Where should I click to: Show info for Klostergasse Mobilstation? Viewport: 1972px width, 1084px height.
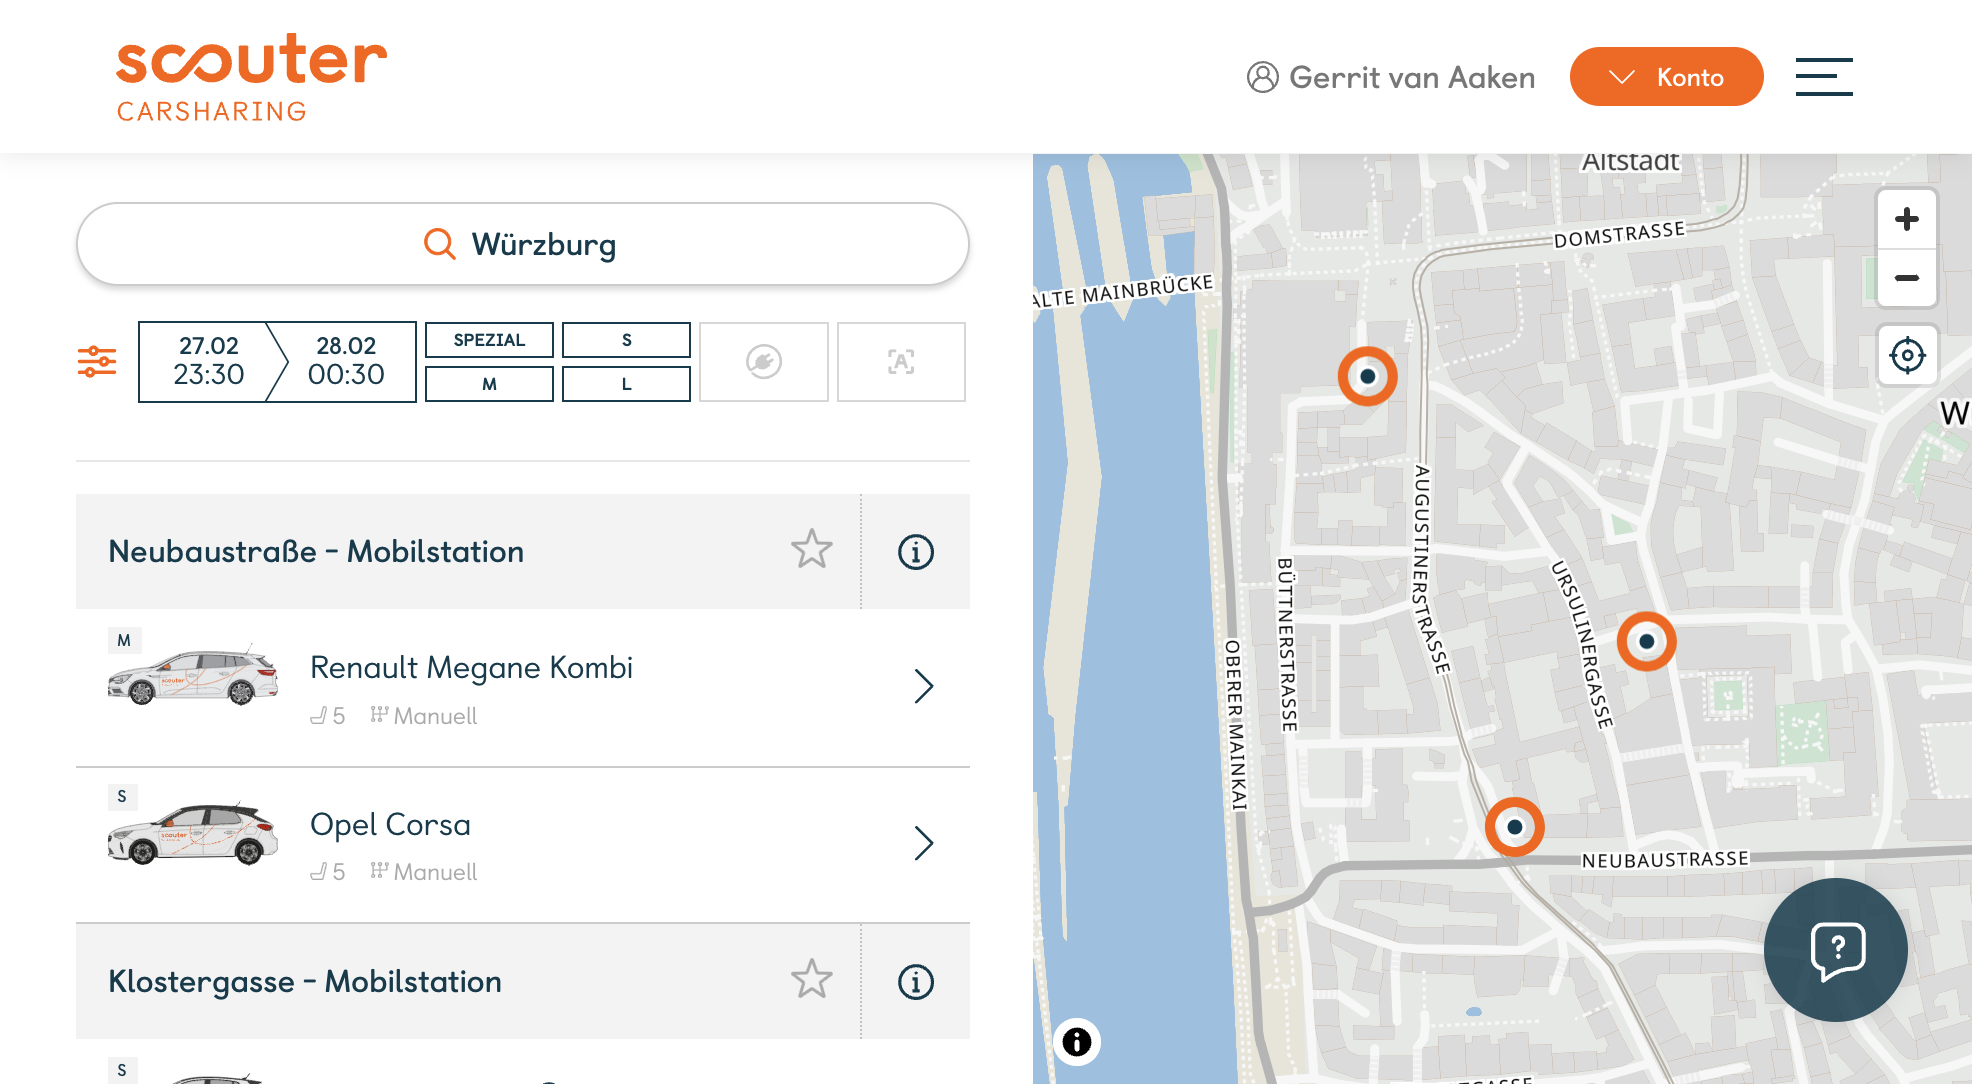point(915,982)
